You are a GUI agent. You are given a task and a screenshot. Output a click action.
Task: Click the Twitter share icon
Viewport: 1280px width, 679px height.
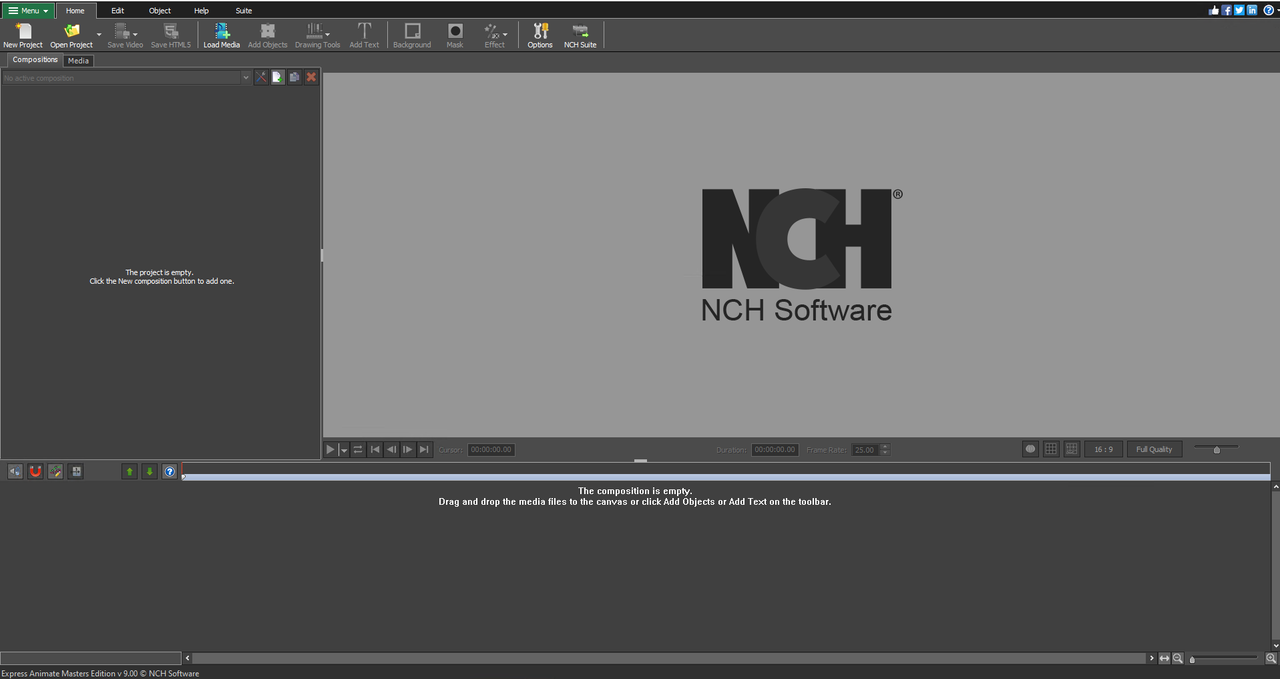(x=1240, y=10)
